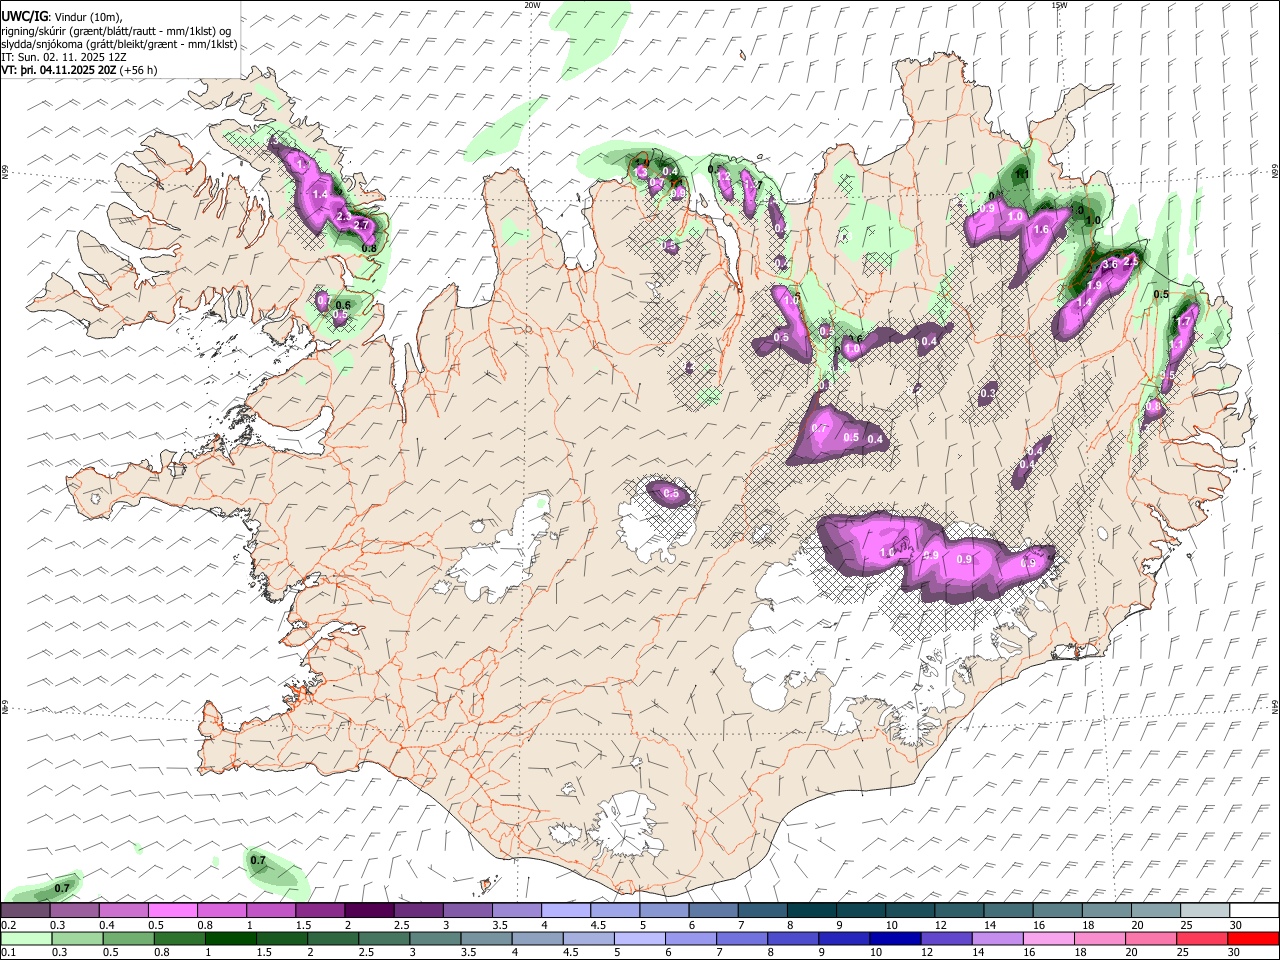Select the lower legend light blue swatch labeled 5
Image resolution: width=1280 pixels, height=960 pixels.
coord(639,938)
